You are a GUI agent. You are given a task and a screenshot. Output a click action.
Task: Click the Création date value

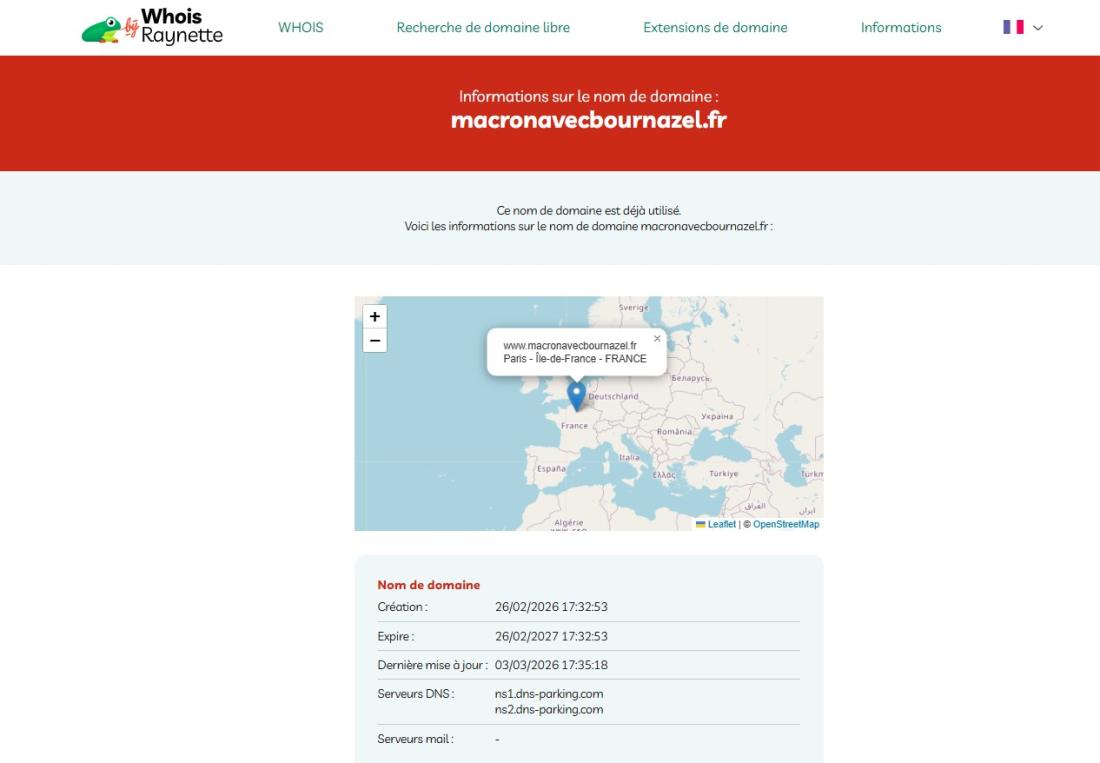click(551, 607)
